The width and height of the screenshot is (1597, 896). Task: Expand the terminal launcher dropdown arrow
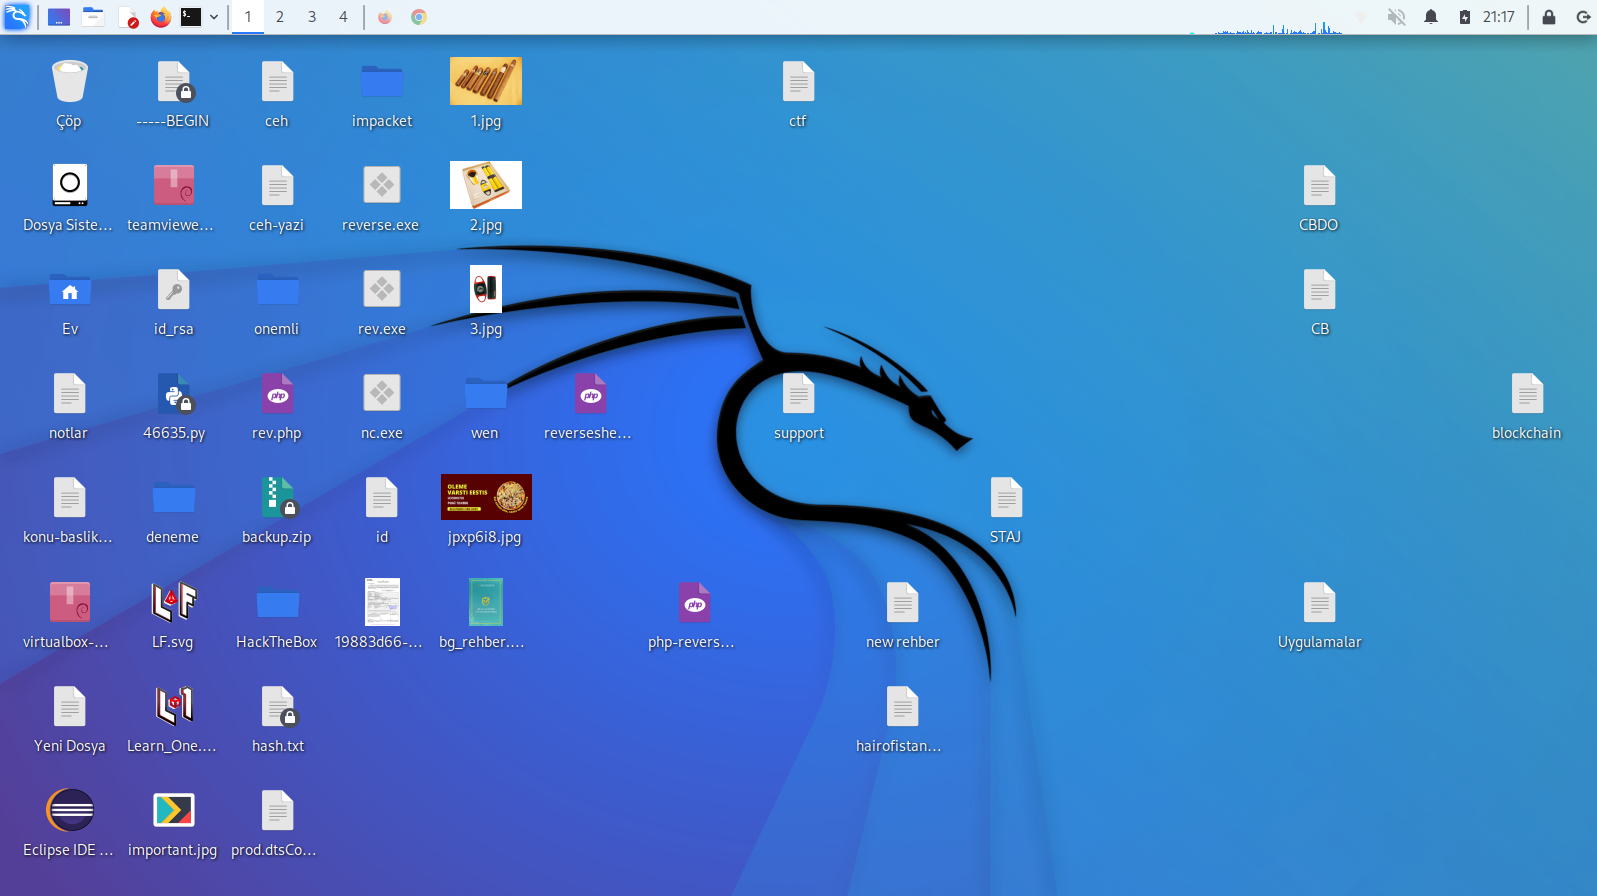pyautogui.click(x=214, y=17)
